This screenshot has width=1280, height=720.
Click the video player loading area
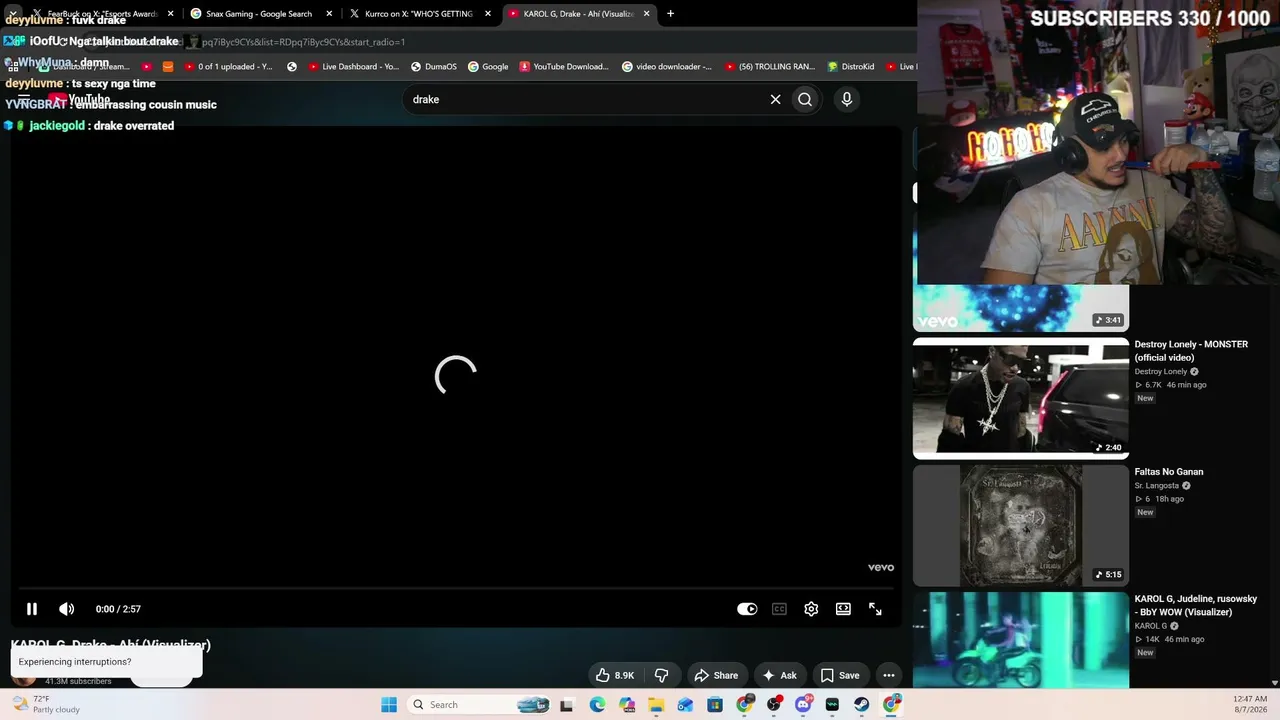click(x=456, y=375)
